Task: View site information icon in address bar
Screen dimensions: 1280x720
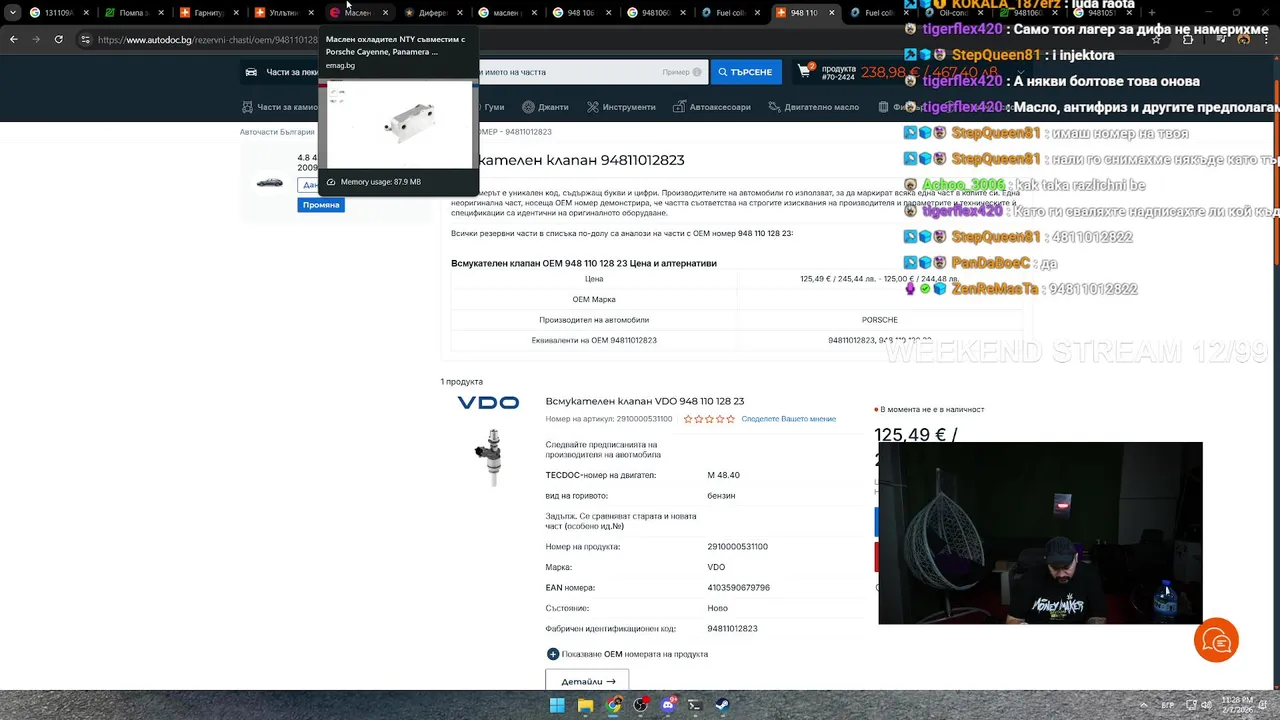Action: (x=86, y=39)
